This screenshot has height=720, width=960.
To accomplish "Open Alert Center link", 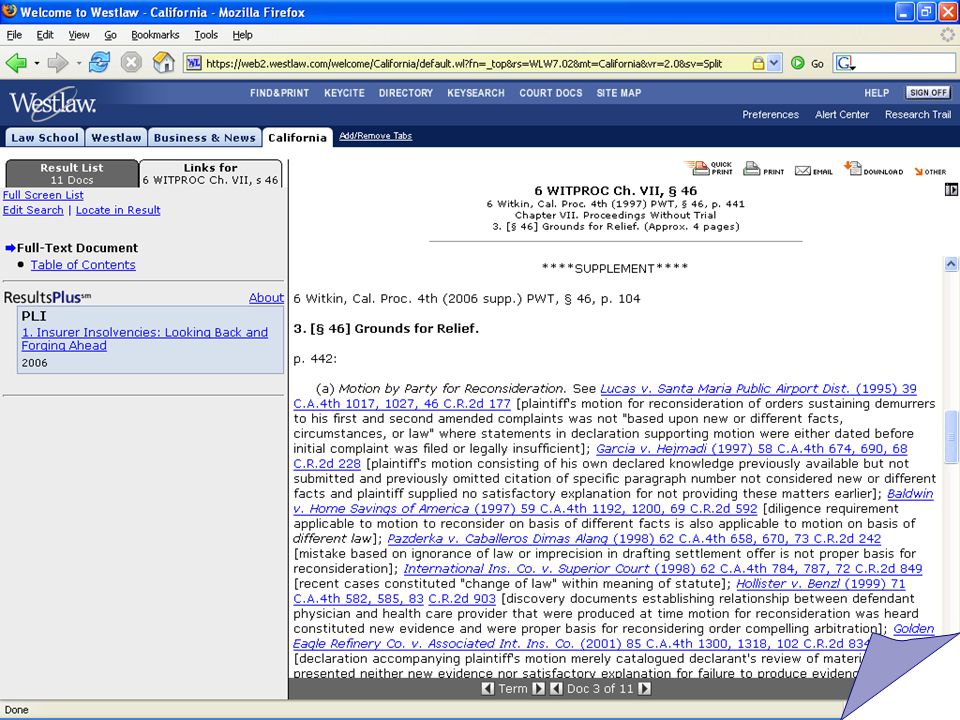I will pos(842,114).
